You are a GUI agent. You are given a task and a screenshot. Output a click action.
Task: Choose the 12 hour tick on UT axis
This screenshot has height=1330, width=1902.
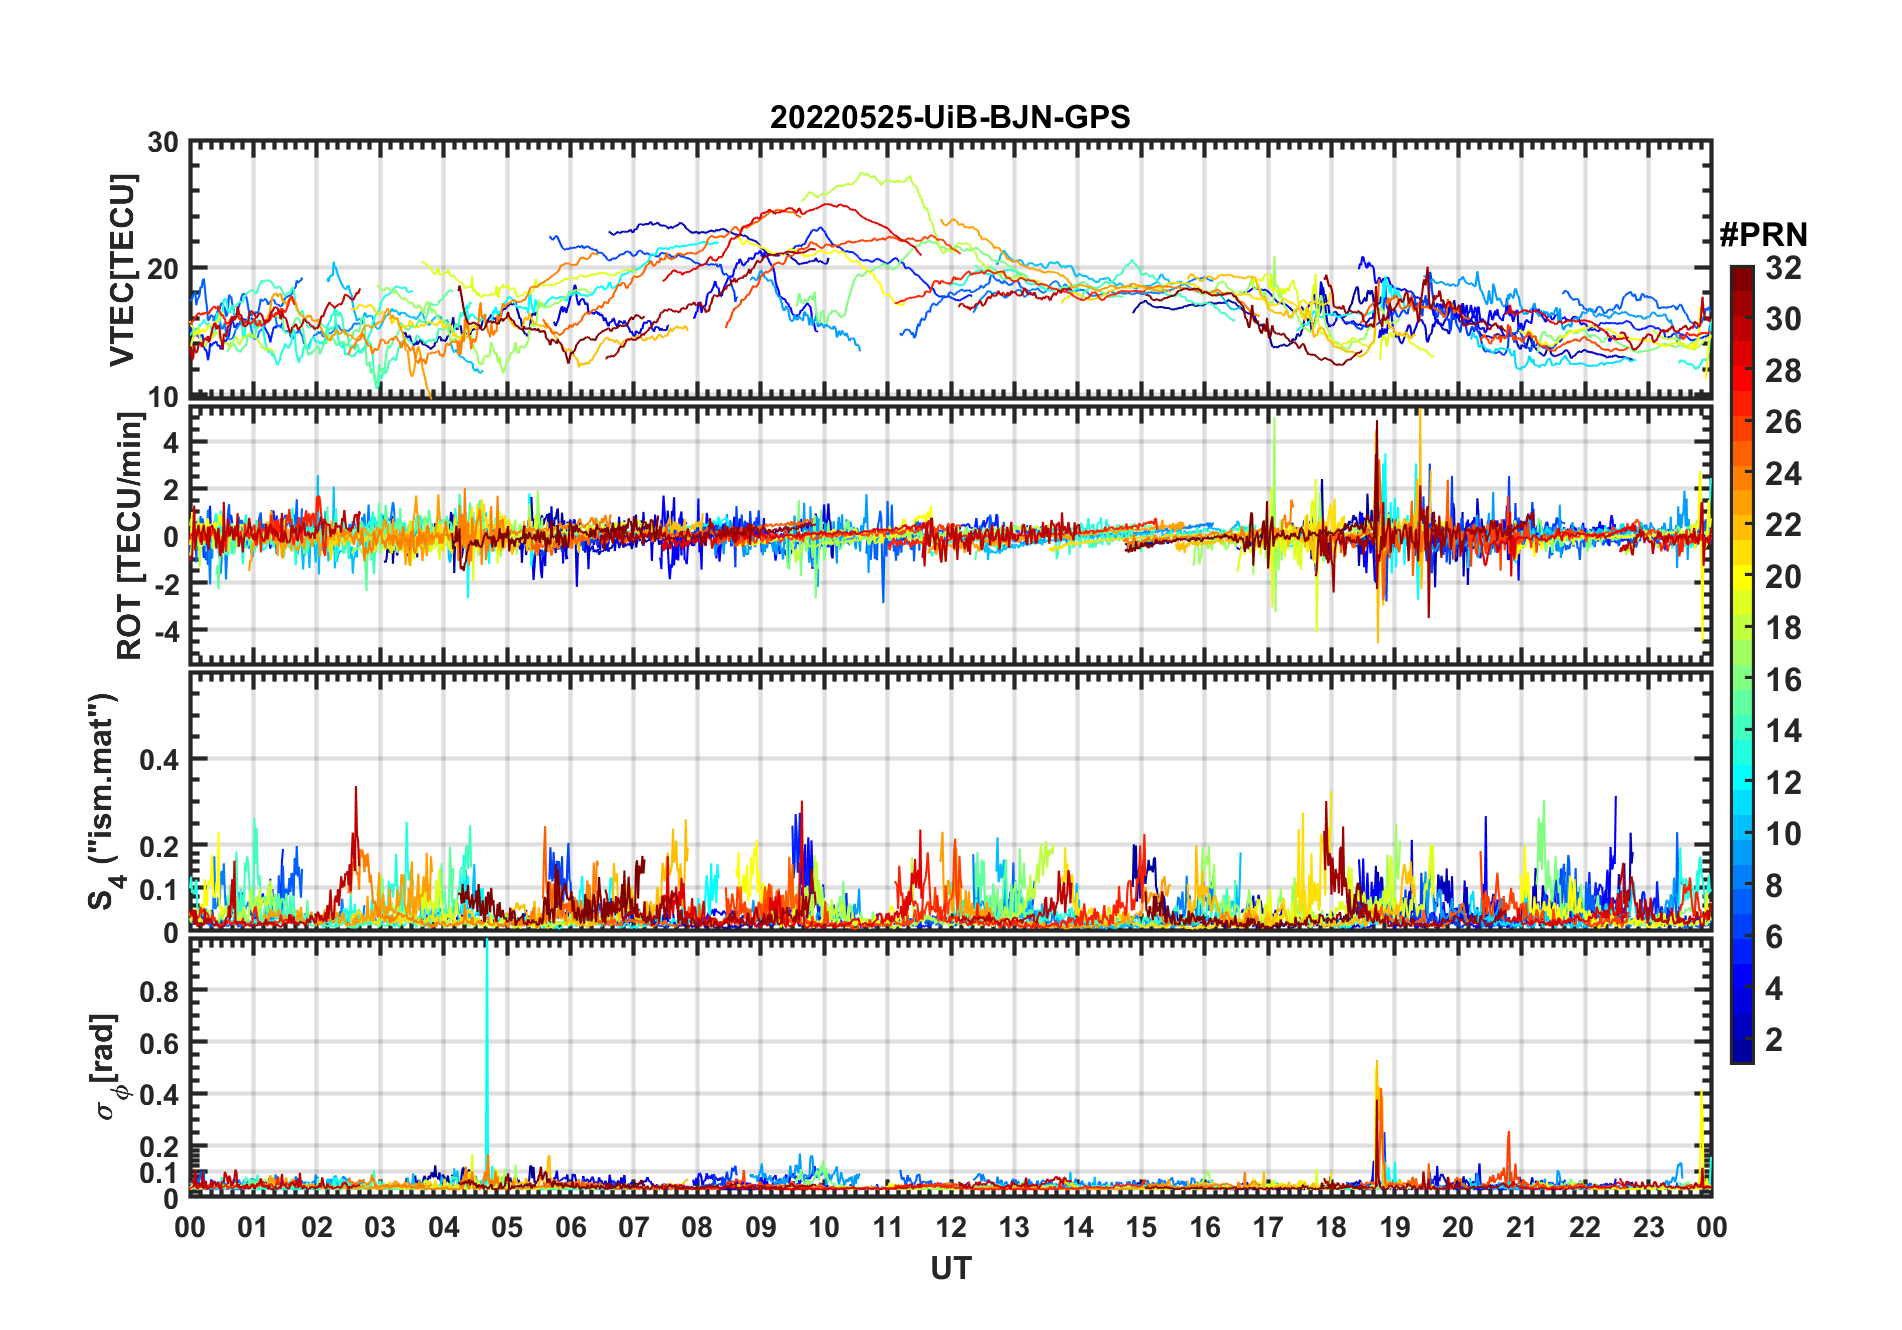tap(951, 1228)
